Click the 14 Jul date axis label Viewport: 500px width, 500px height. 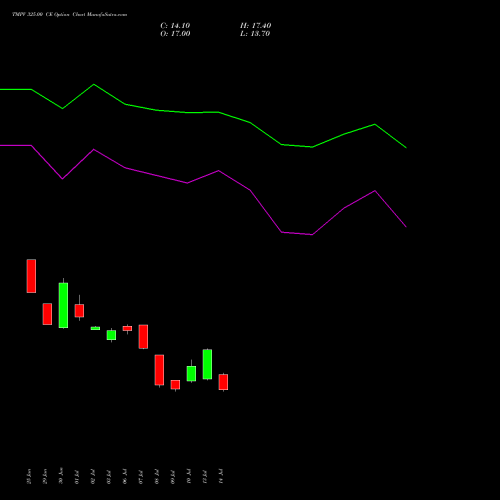click(221, 477)
